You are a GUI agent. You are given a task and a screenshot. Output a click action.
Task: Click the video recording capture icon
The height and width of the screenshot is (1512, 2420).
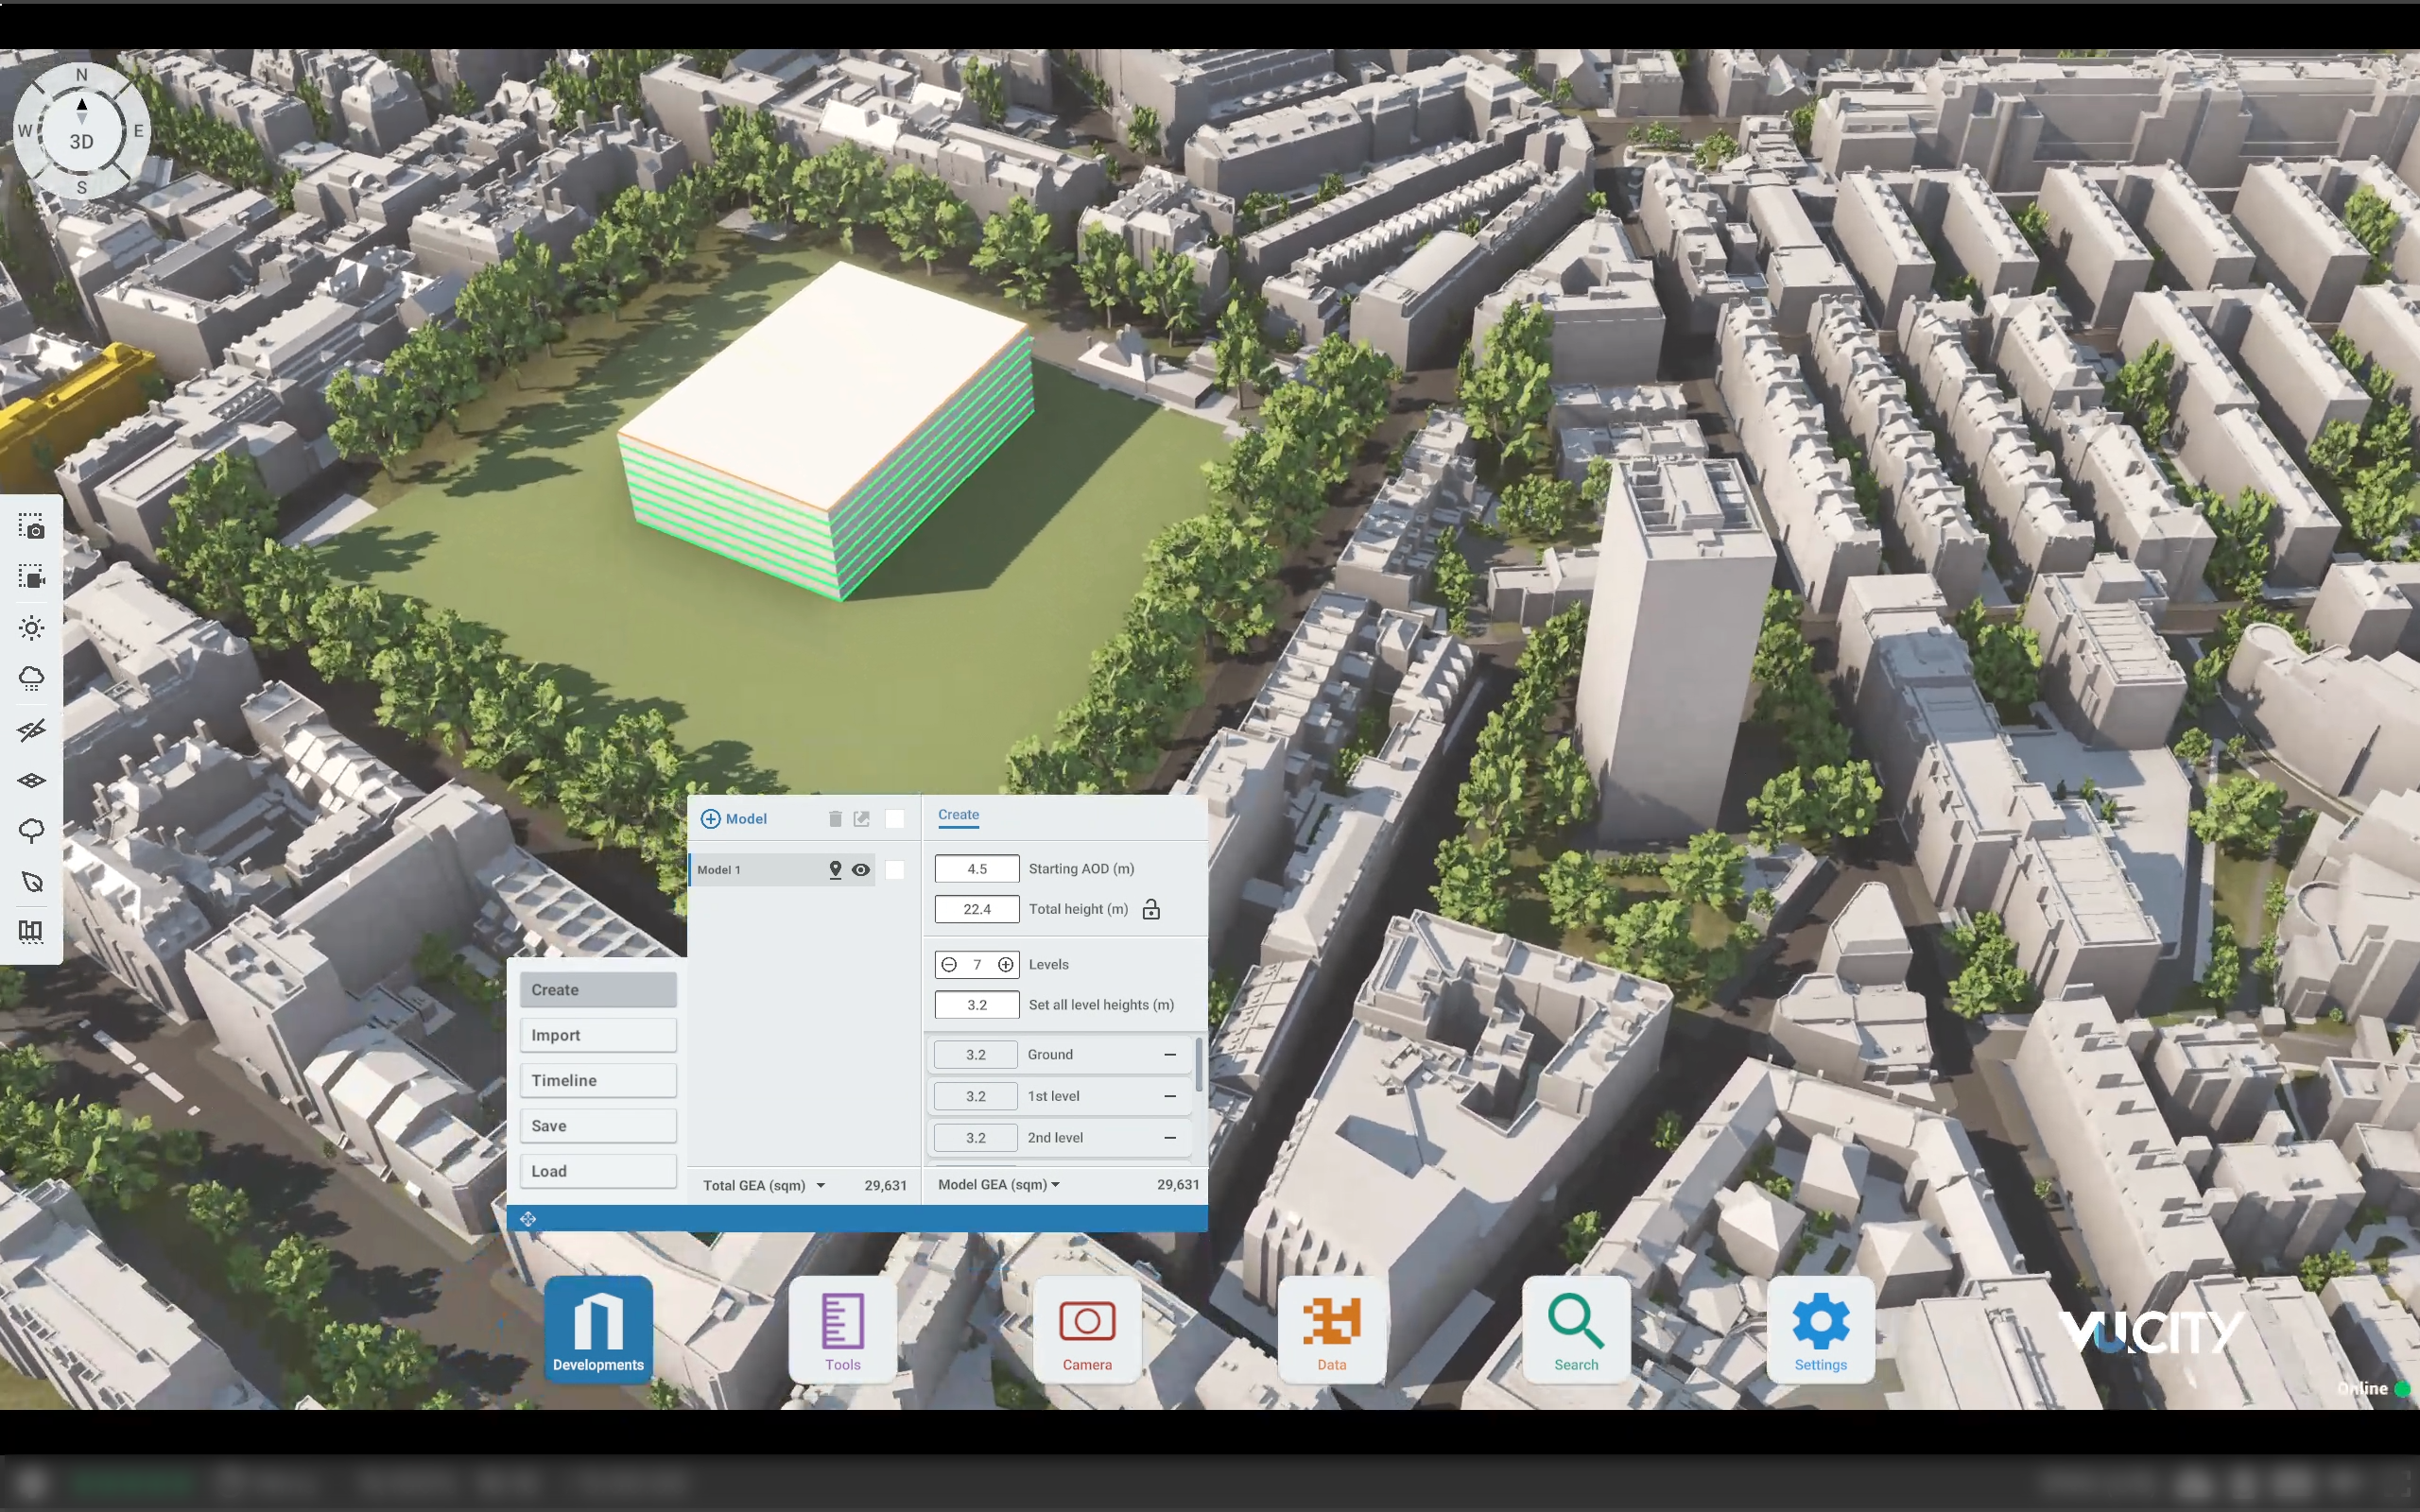pos(31,577)
